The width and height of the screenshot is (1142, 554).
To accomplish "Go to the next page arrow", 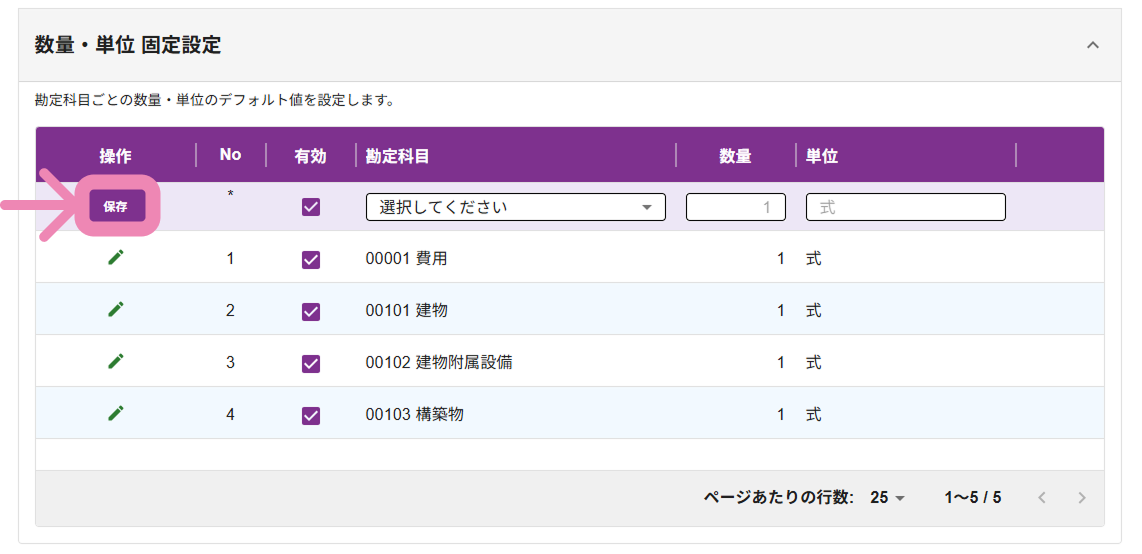I will pos(1081,497).
